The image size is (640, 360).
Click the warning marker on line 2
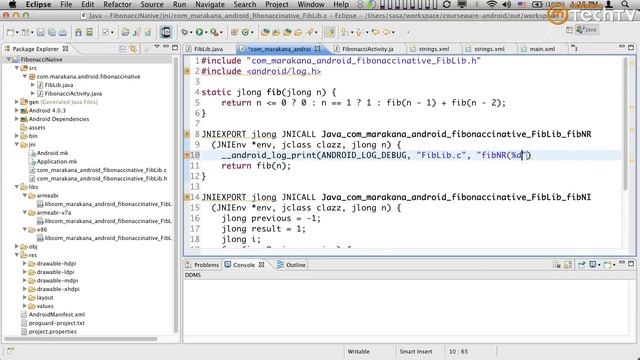187,71
